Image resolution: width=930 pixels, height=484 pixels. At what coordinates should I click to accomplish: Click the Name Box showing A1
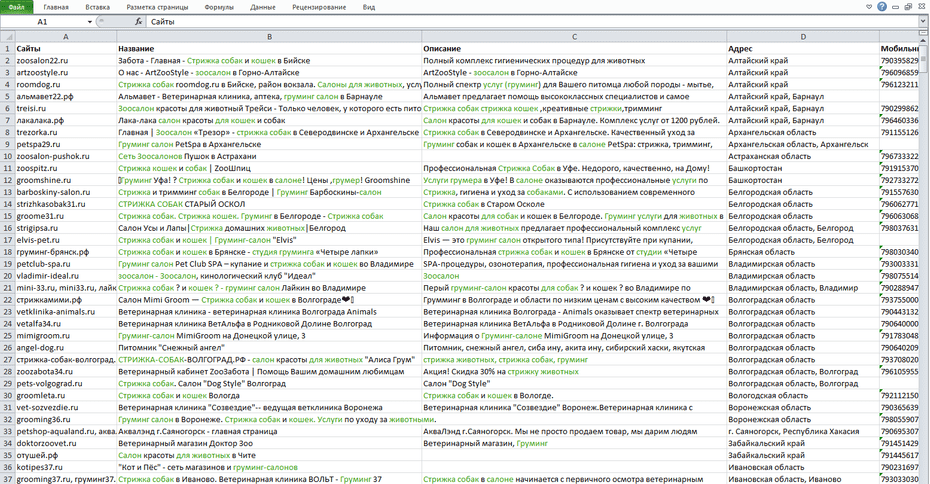click(x=43, y=21)
